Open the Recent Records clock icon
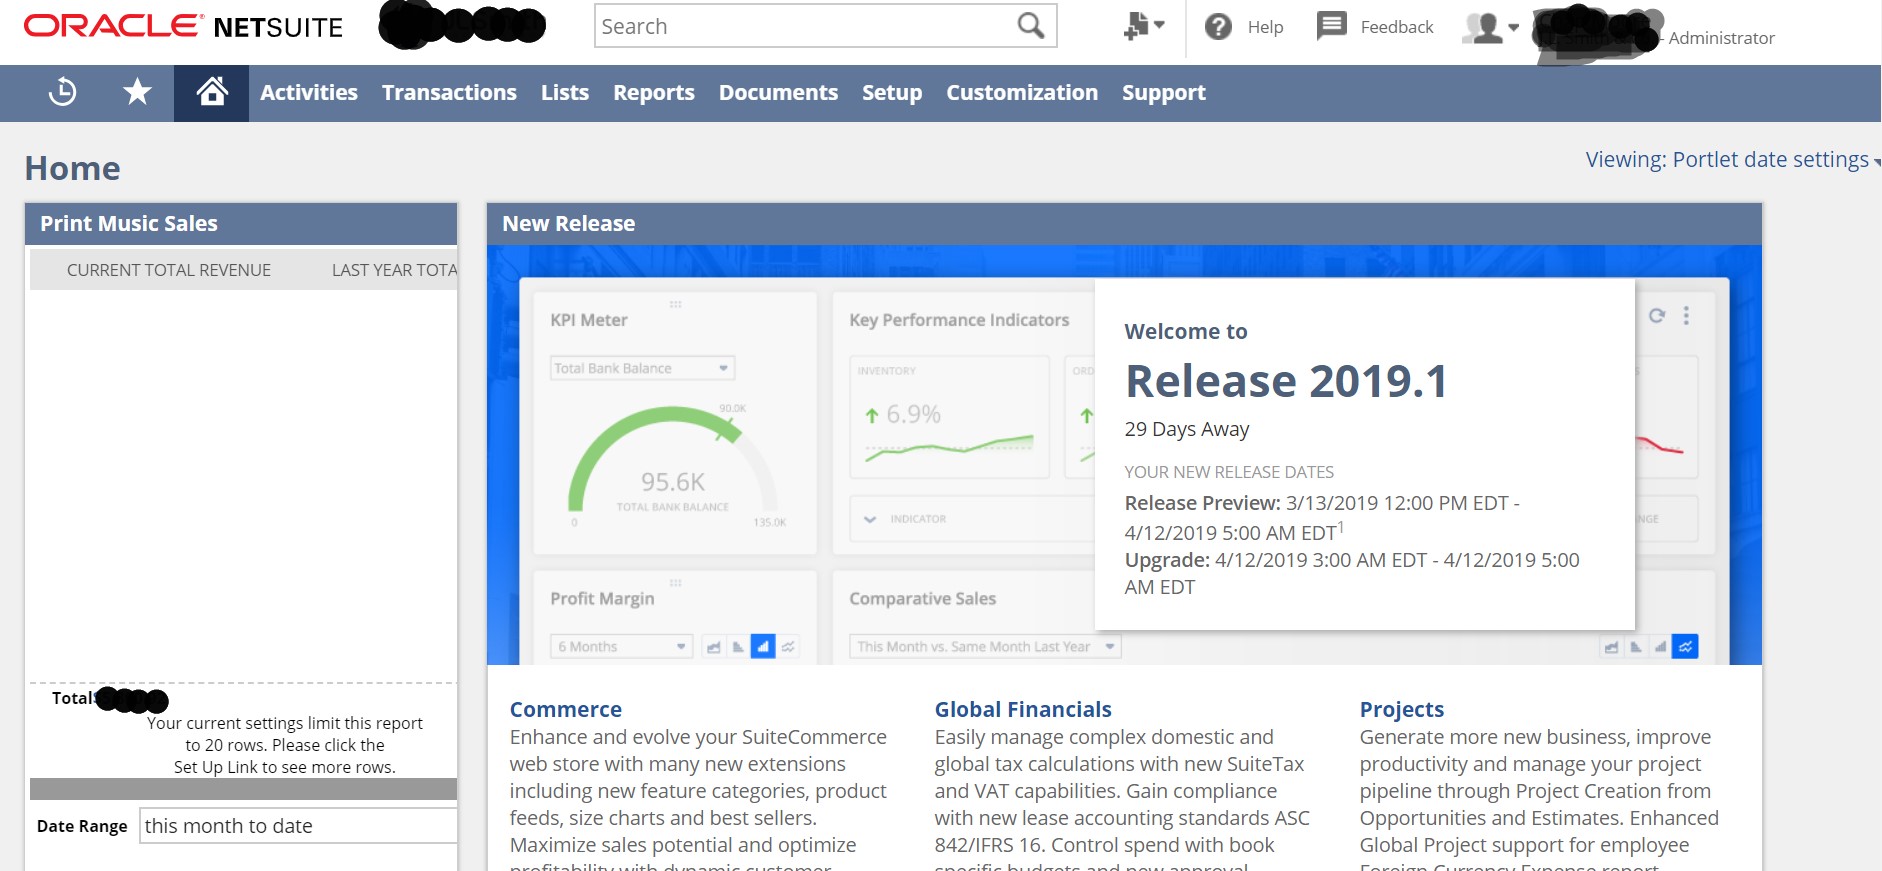This screenshot has width=1882, height=871. pyautogui.click(x=62, y=92)
